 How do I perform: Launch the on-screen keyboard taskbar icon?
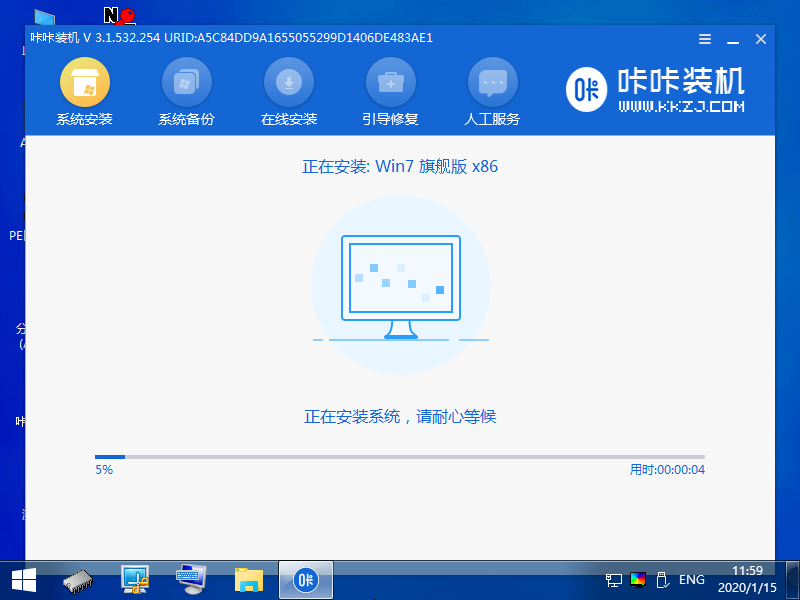tap(190, 580)
